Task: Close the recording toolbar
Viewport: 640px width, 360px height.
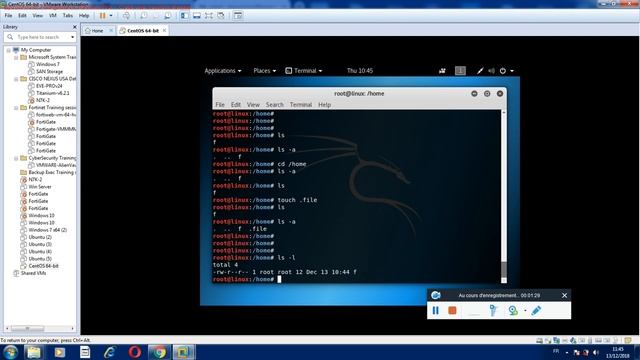Action: click(x=564, y=295)
